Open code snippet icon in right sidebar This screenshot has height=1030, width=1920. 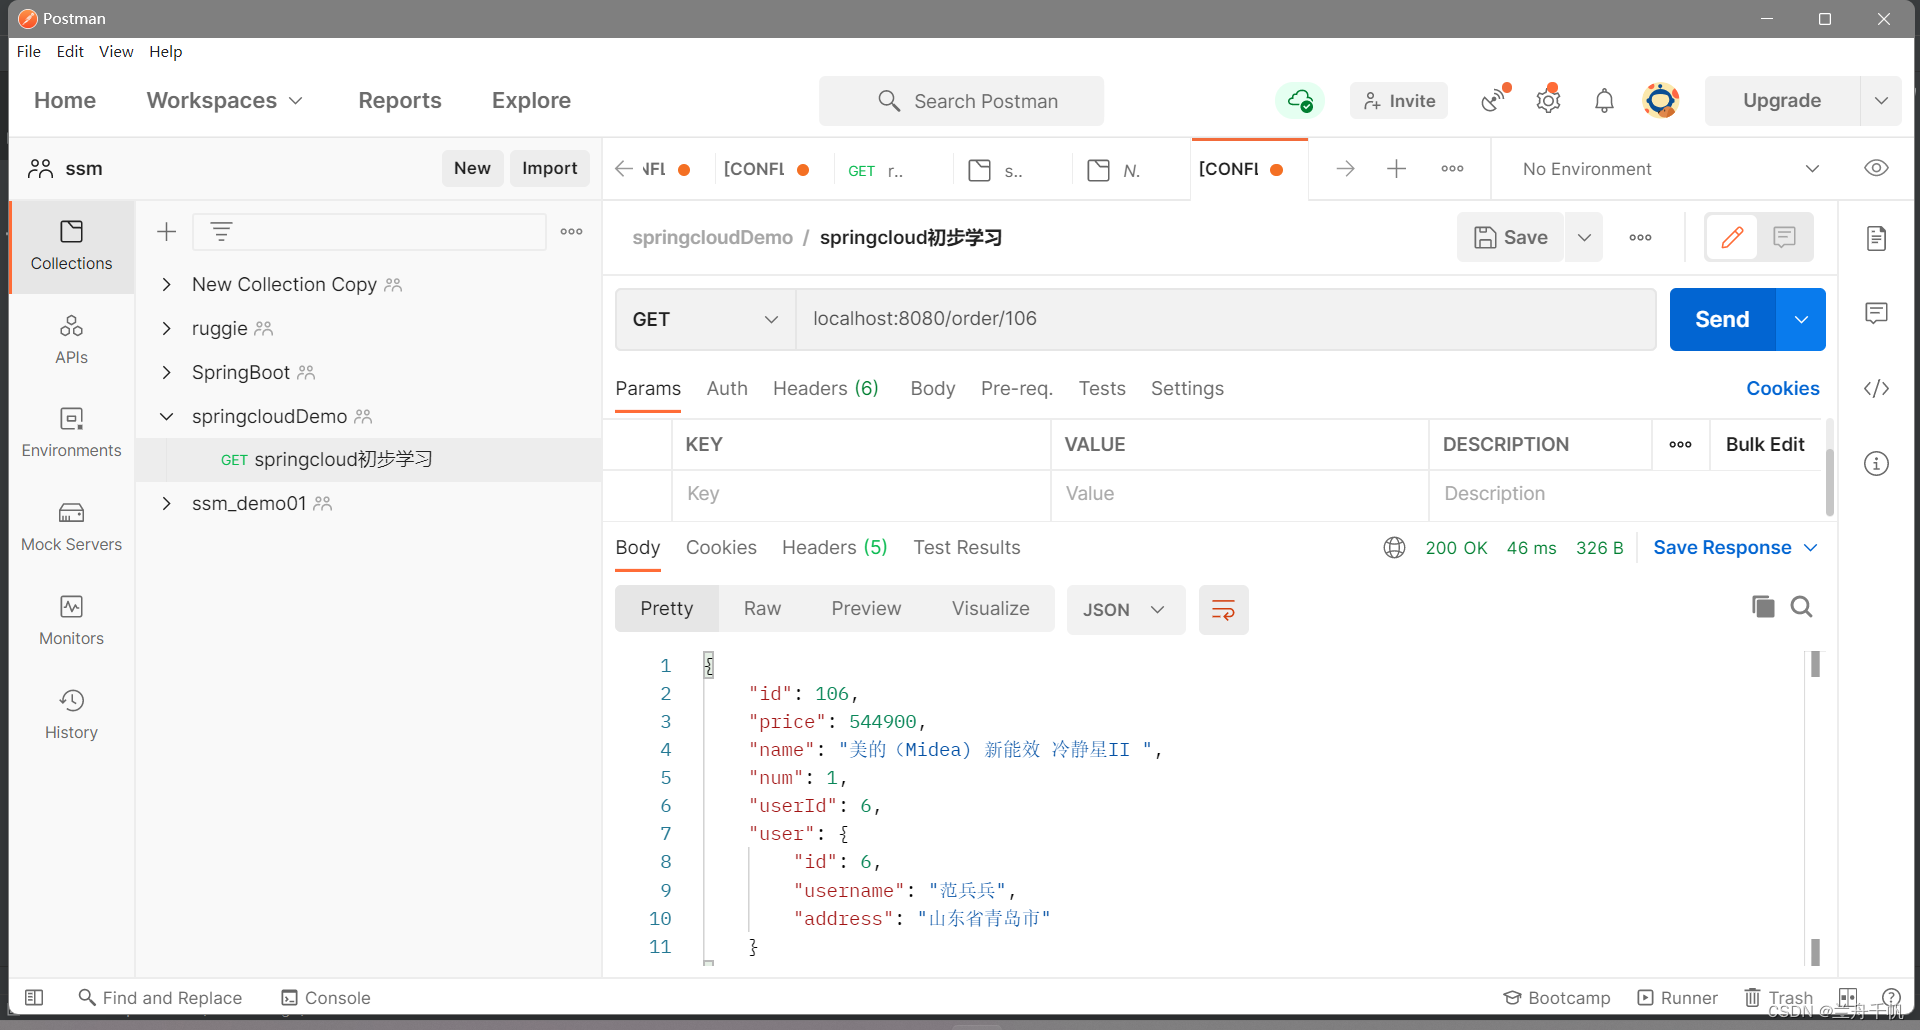(1877, 388)
